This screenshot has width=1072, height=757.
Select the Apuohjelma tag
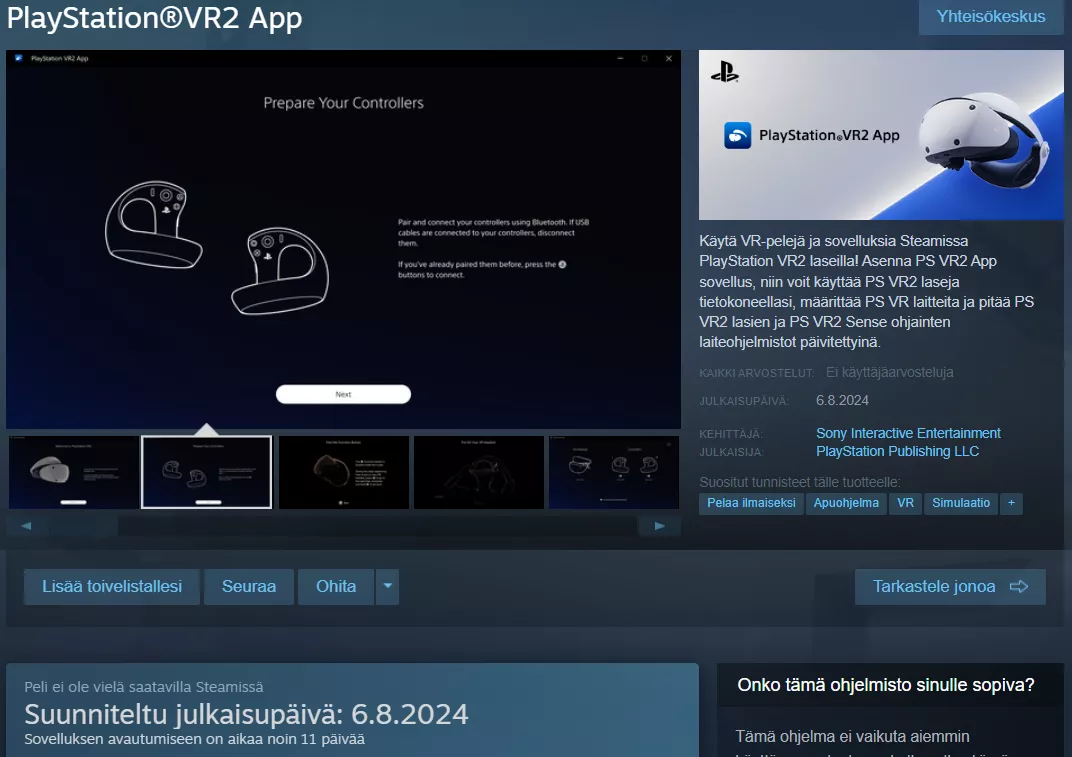tap(846, 503)
